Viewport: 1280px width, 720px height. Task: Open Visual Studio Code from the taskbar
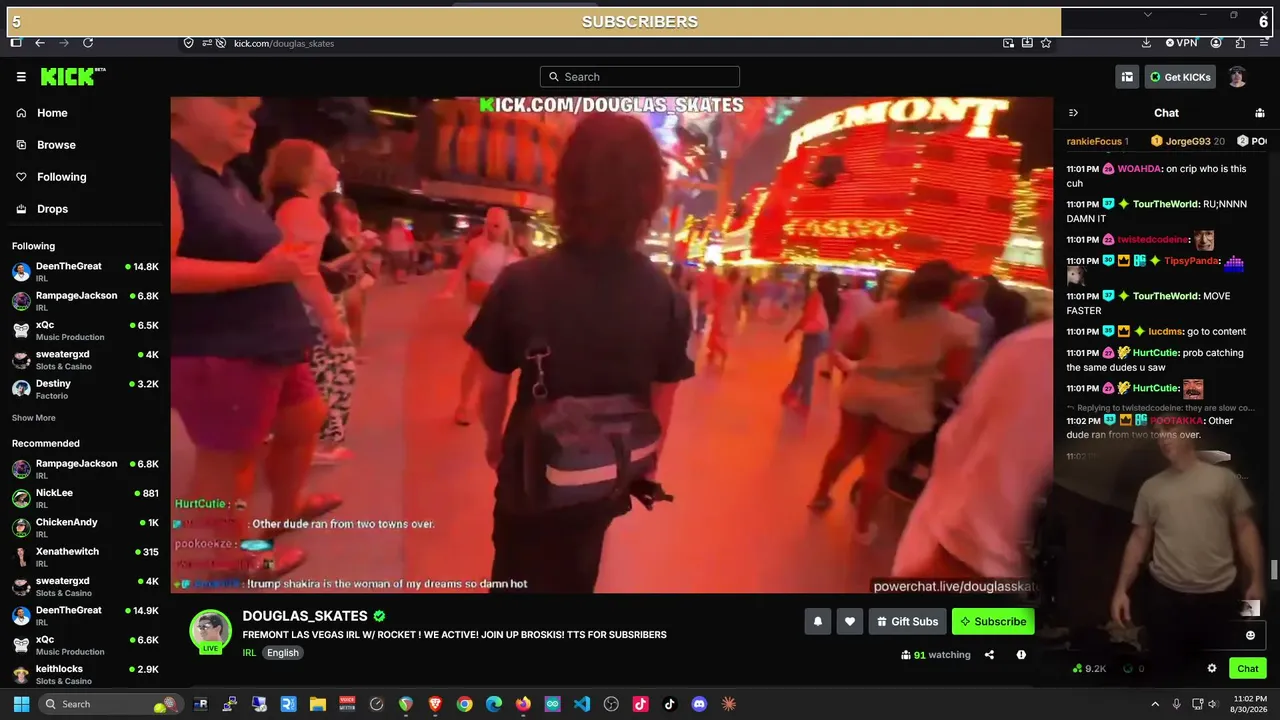[x=582, y=704]
